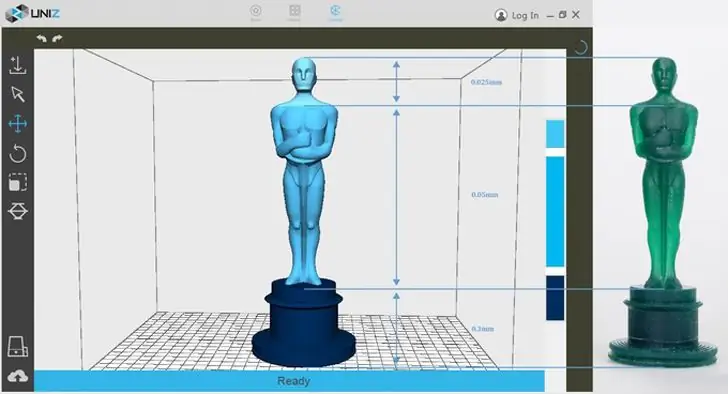The height and width of the screenshot is (394, 728).
Task: Click the cloud upload icon
Action: click(18, 376)
